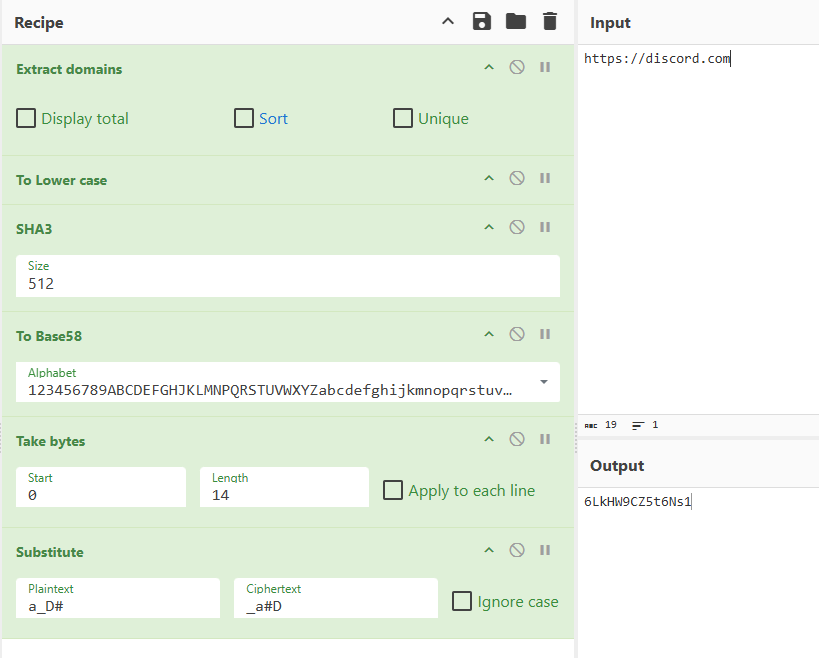Viewport: 819px width, 658px height.
Task: Collapse the SHA3 operation panel
Action: [x=489, y=228]
